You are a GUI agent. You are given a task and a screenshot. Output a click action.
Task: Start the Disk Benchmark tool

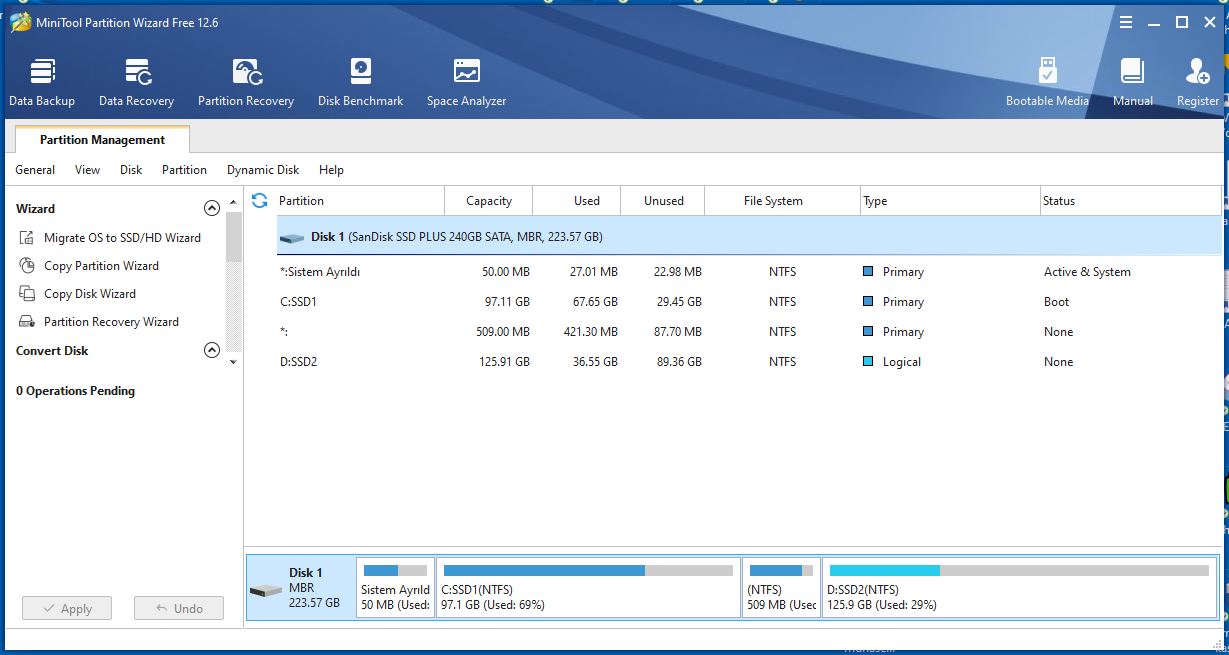pos(360,82)
